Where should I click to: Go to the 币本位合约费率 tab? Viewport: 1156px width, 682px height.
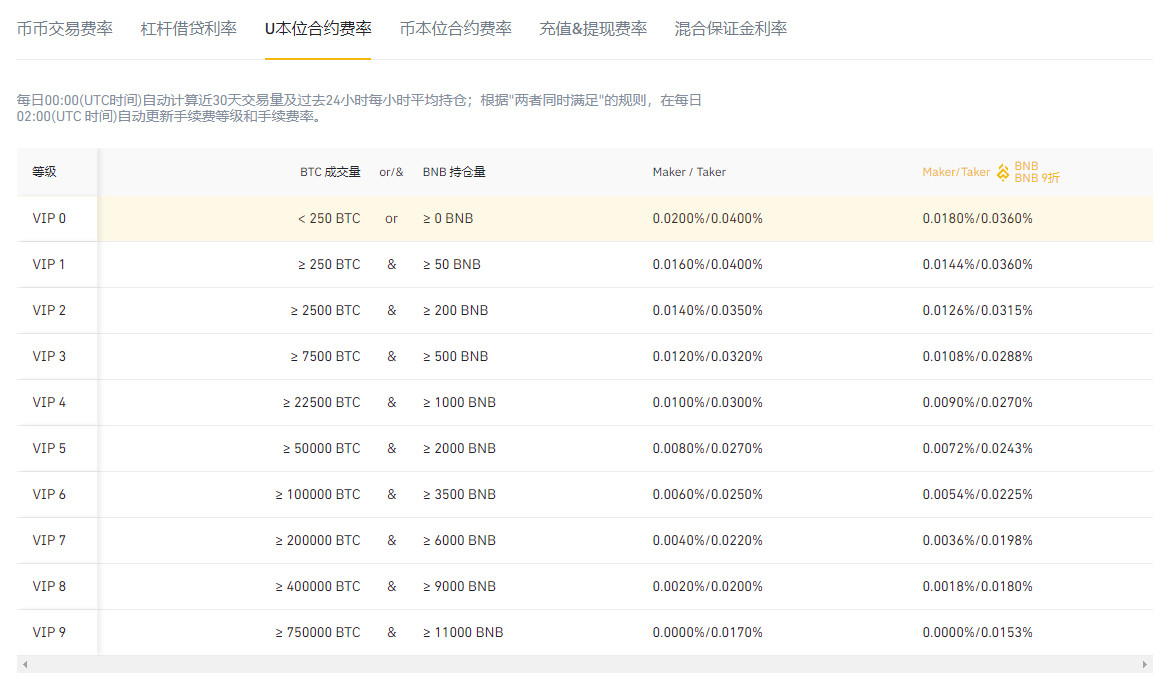tap(455, 29)
